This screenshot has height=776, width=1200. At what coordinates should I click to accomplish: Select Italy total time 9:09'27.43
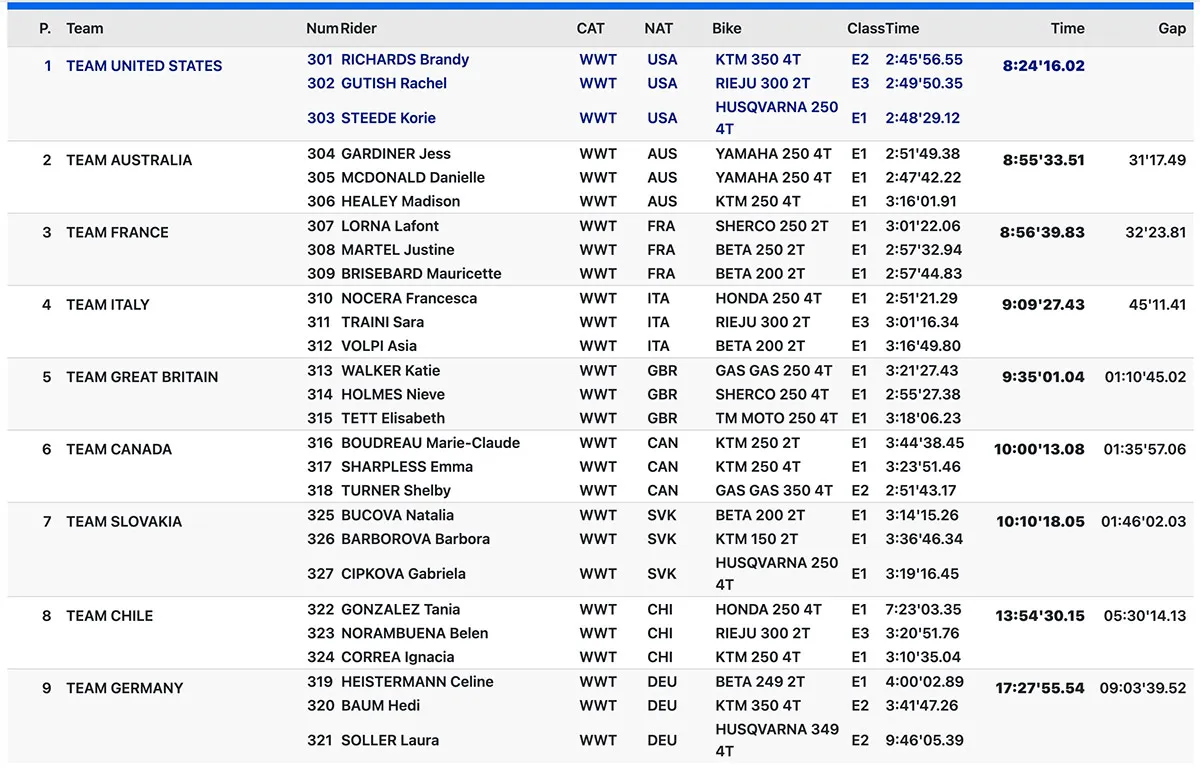1044,305
